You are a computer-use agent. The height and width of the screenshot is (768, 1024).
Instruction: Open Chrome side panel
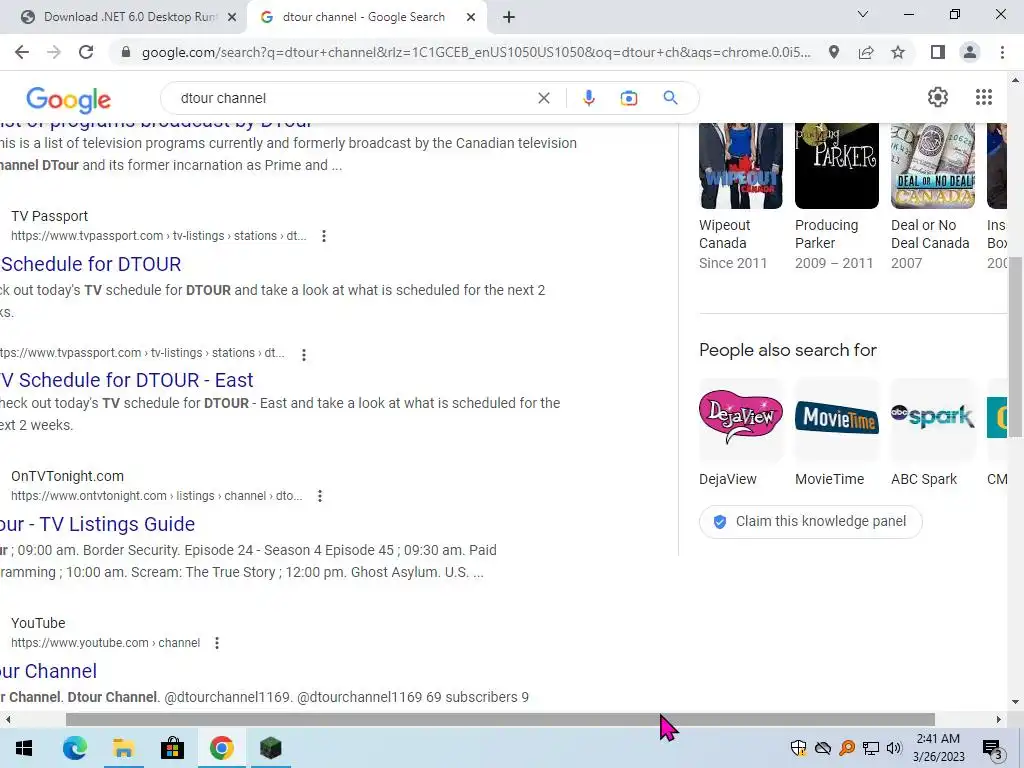point(938,52)
